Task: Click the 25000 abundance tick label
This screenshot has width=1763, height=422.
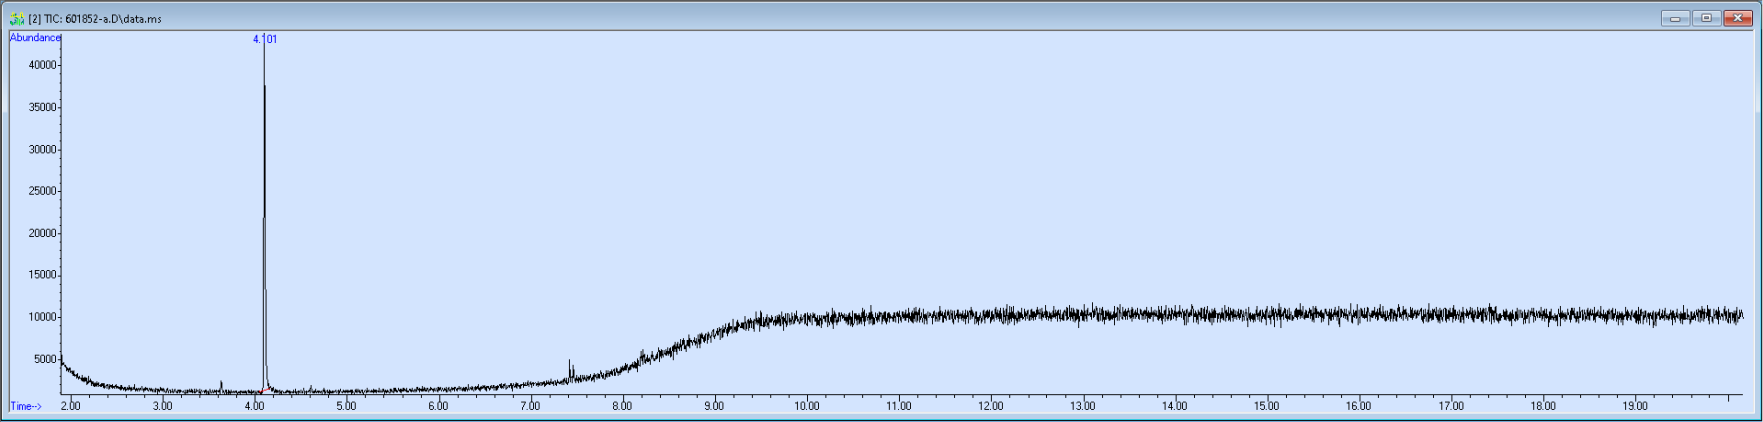Action: [43, 191]
